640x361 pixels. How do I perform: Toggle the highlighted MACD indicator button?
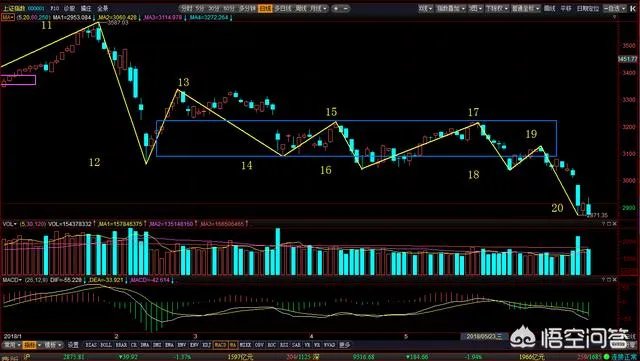pyautogui.click(x=220, y=345)
